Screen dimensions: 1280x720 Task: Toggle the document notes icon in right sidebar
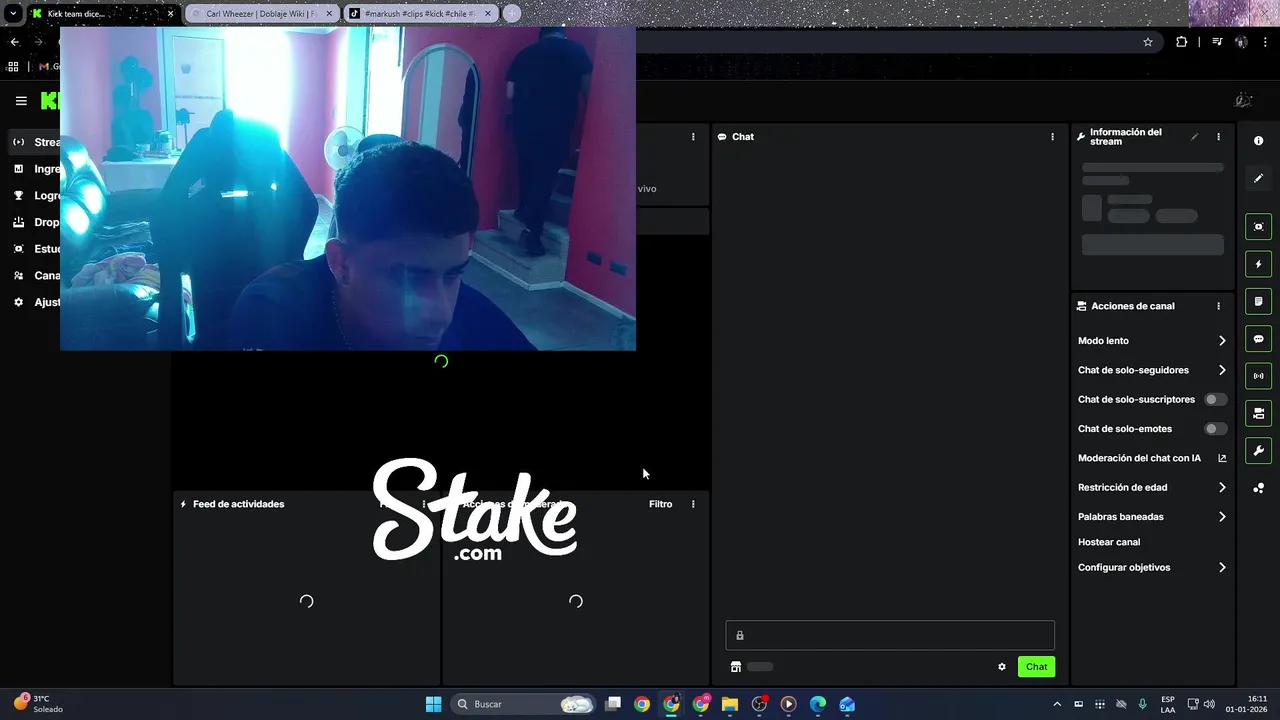tap(1258, 302)
